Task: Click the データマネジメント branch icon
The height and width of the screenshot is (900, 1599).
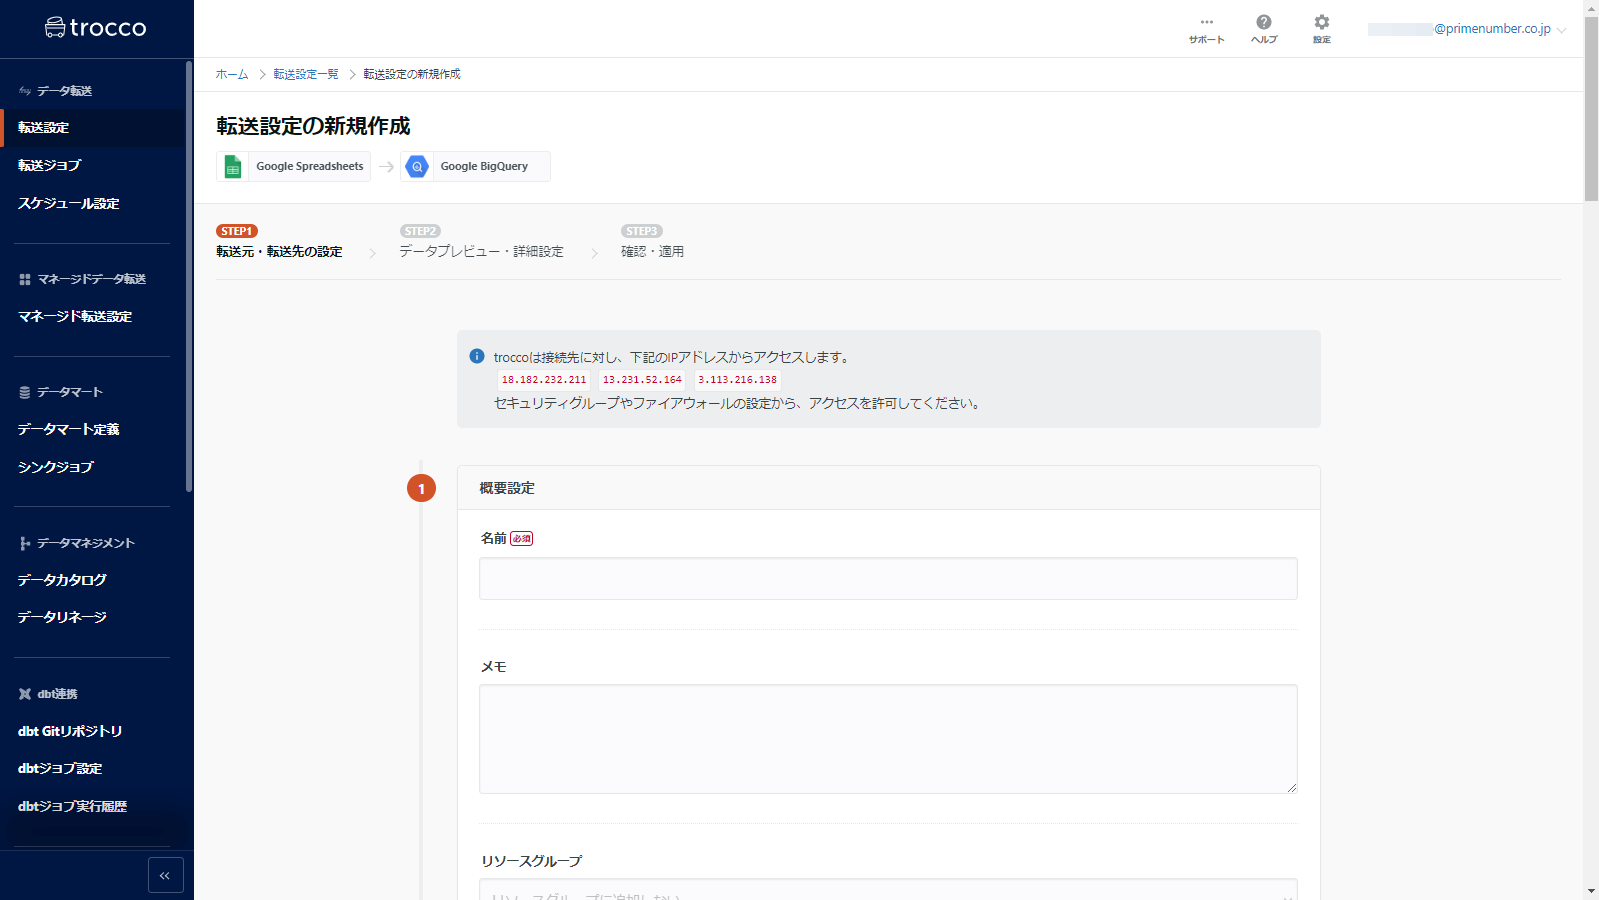Action: pos(25,543)
